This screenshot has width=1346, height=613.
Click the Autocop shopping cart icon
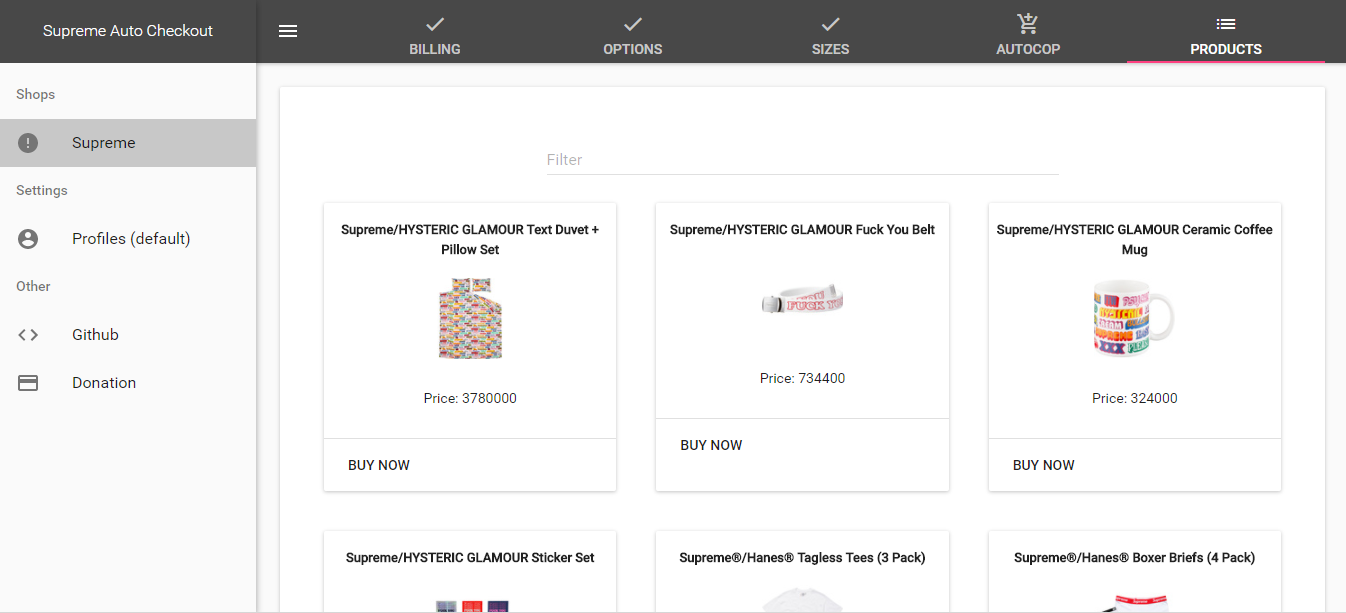coord(1028,23)
